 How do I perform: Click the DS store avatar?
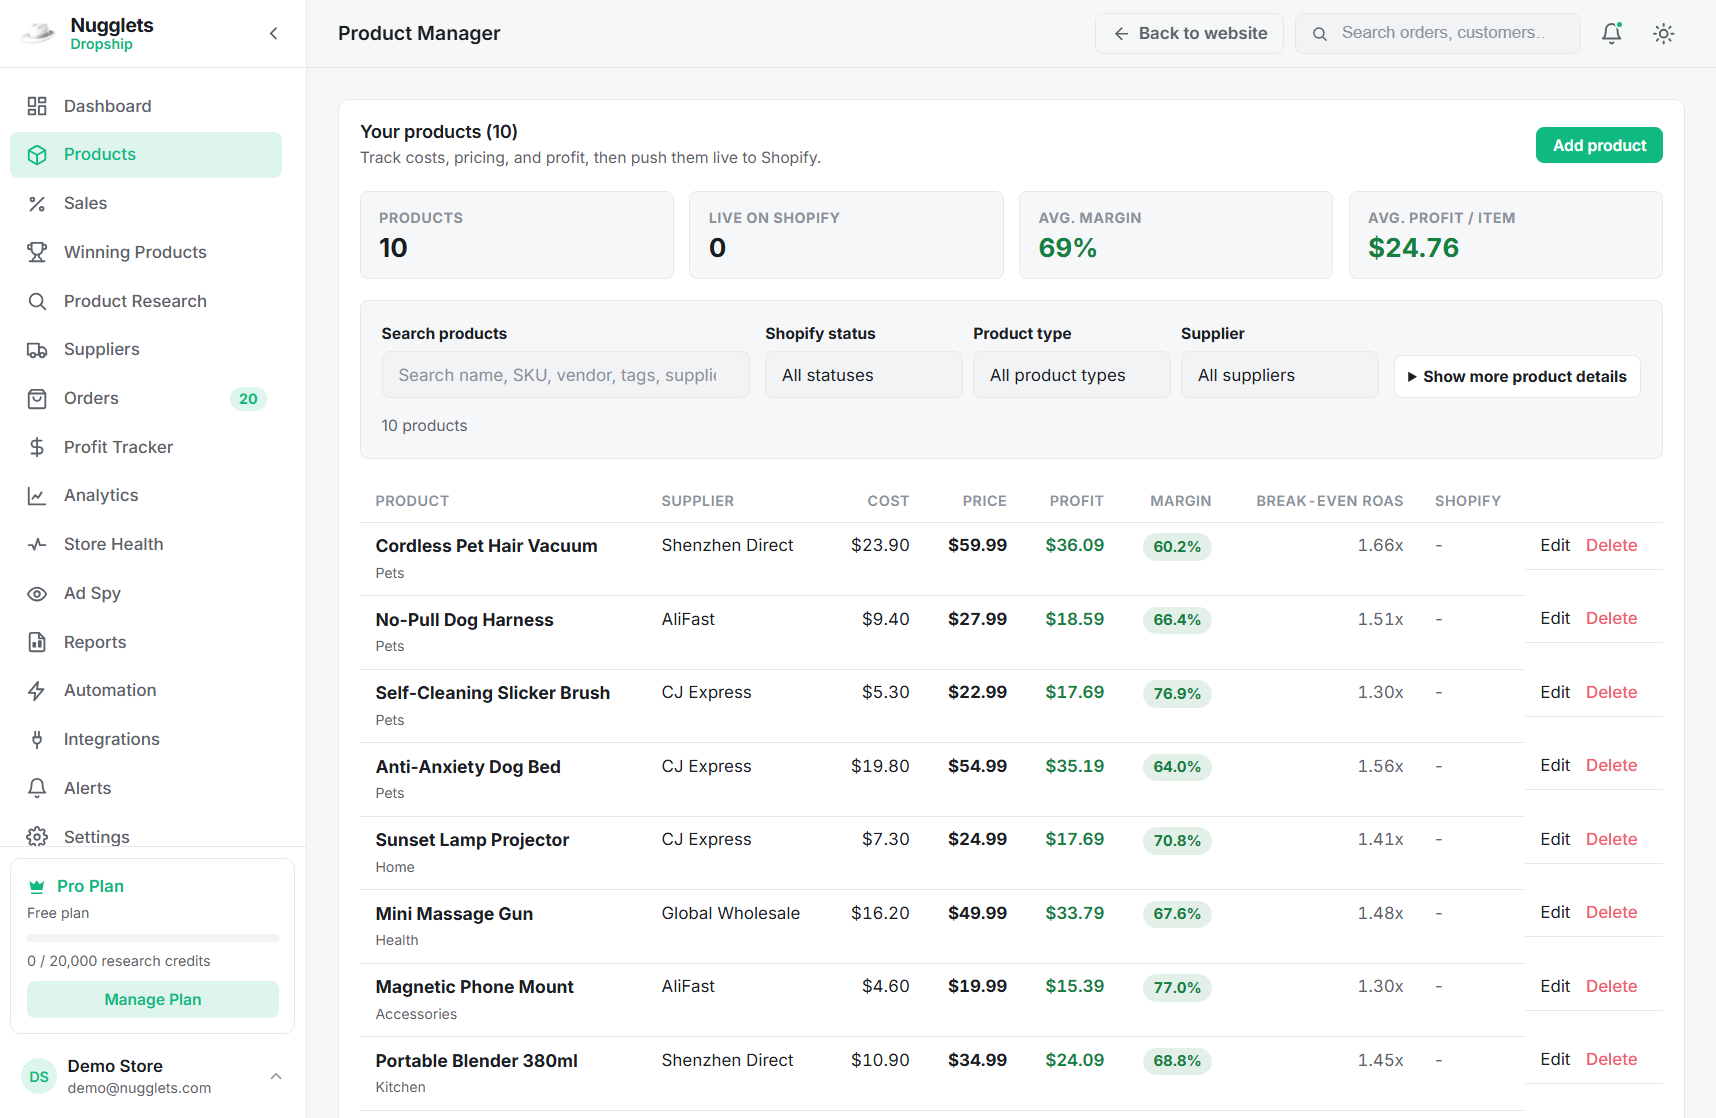point(39,1077)
